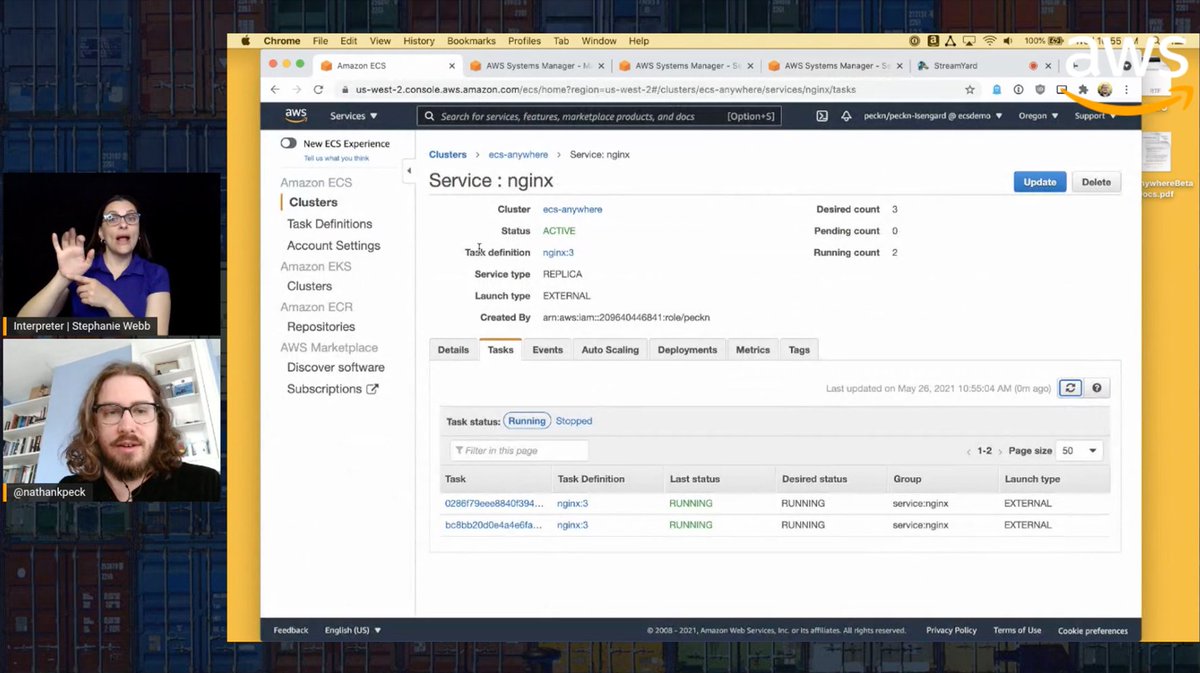The image size is (1200, 673).
Task: Collapse the ECS sidebar with arrow handle
Action: 408,171
